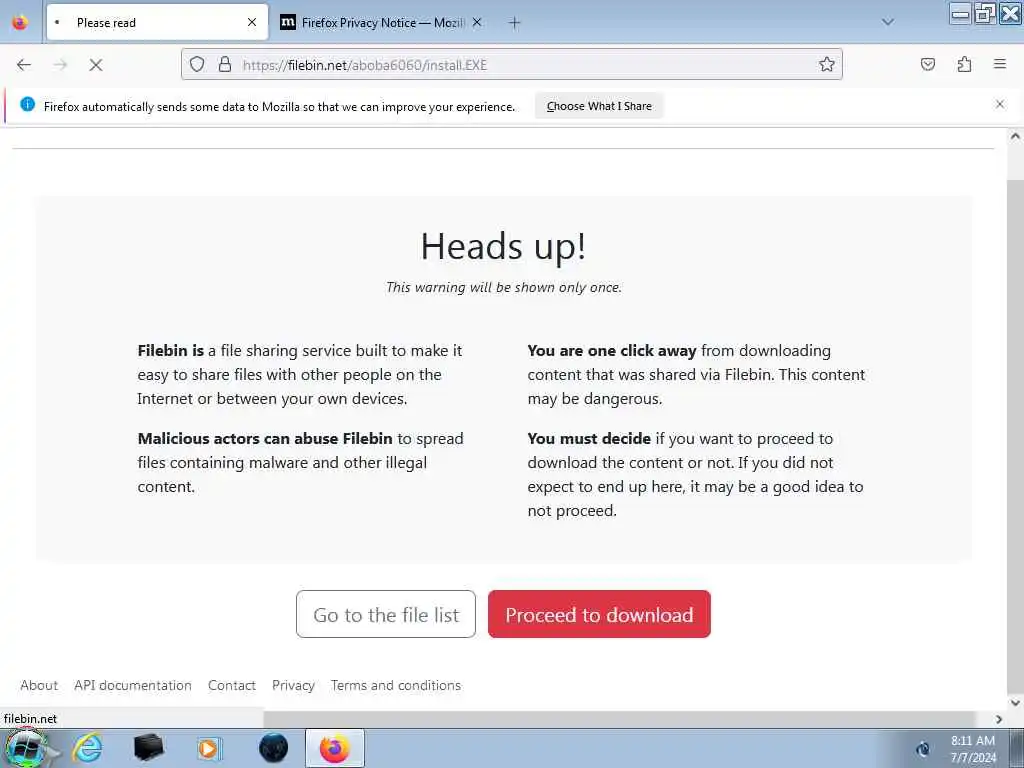Click the vertical scrollbar up arrow
Viewport: 1024px width, 768px height.
point(1015,136)
